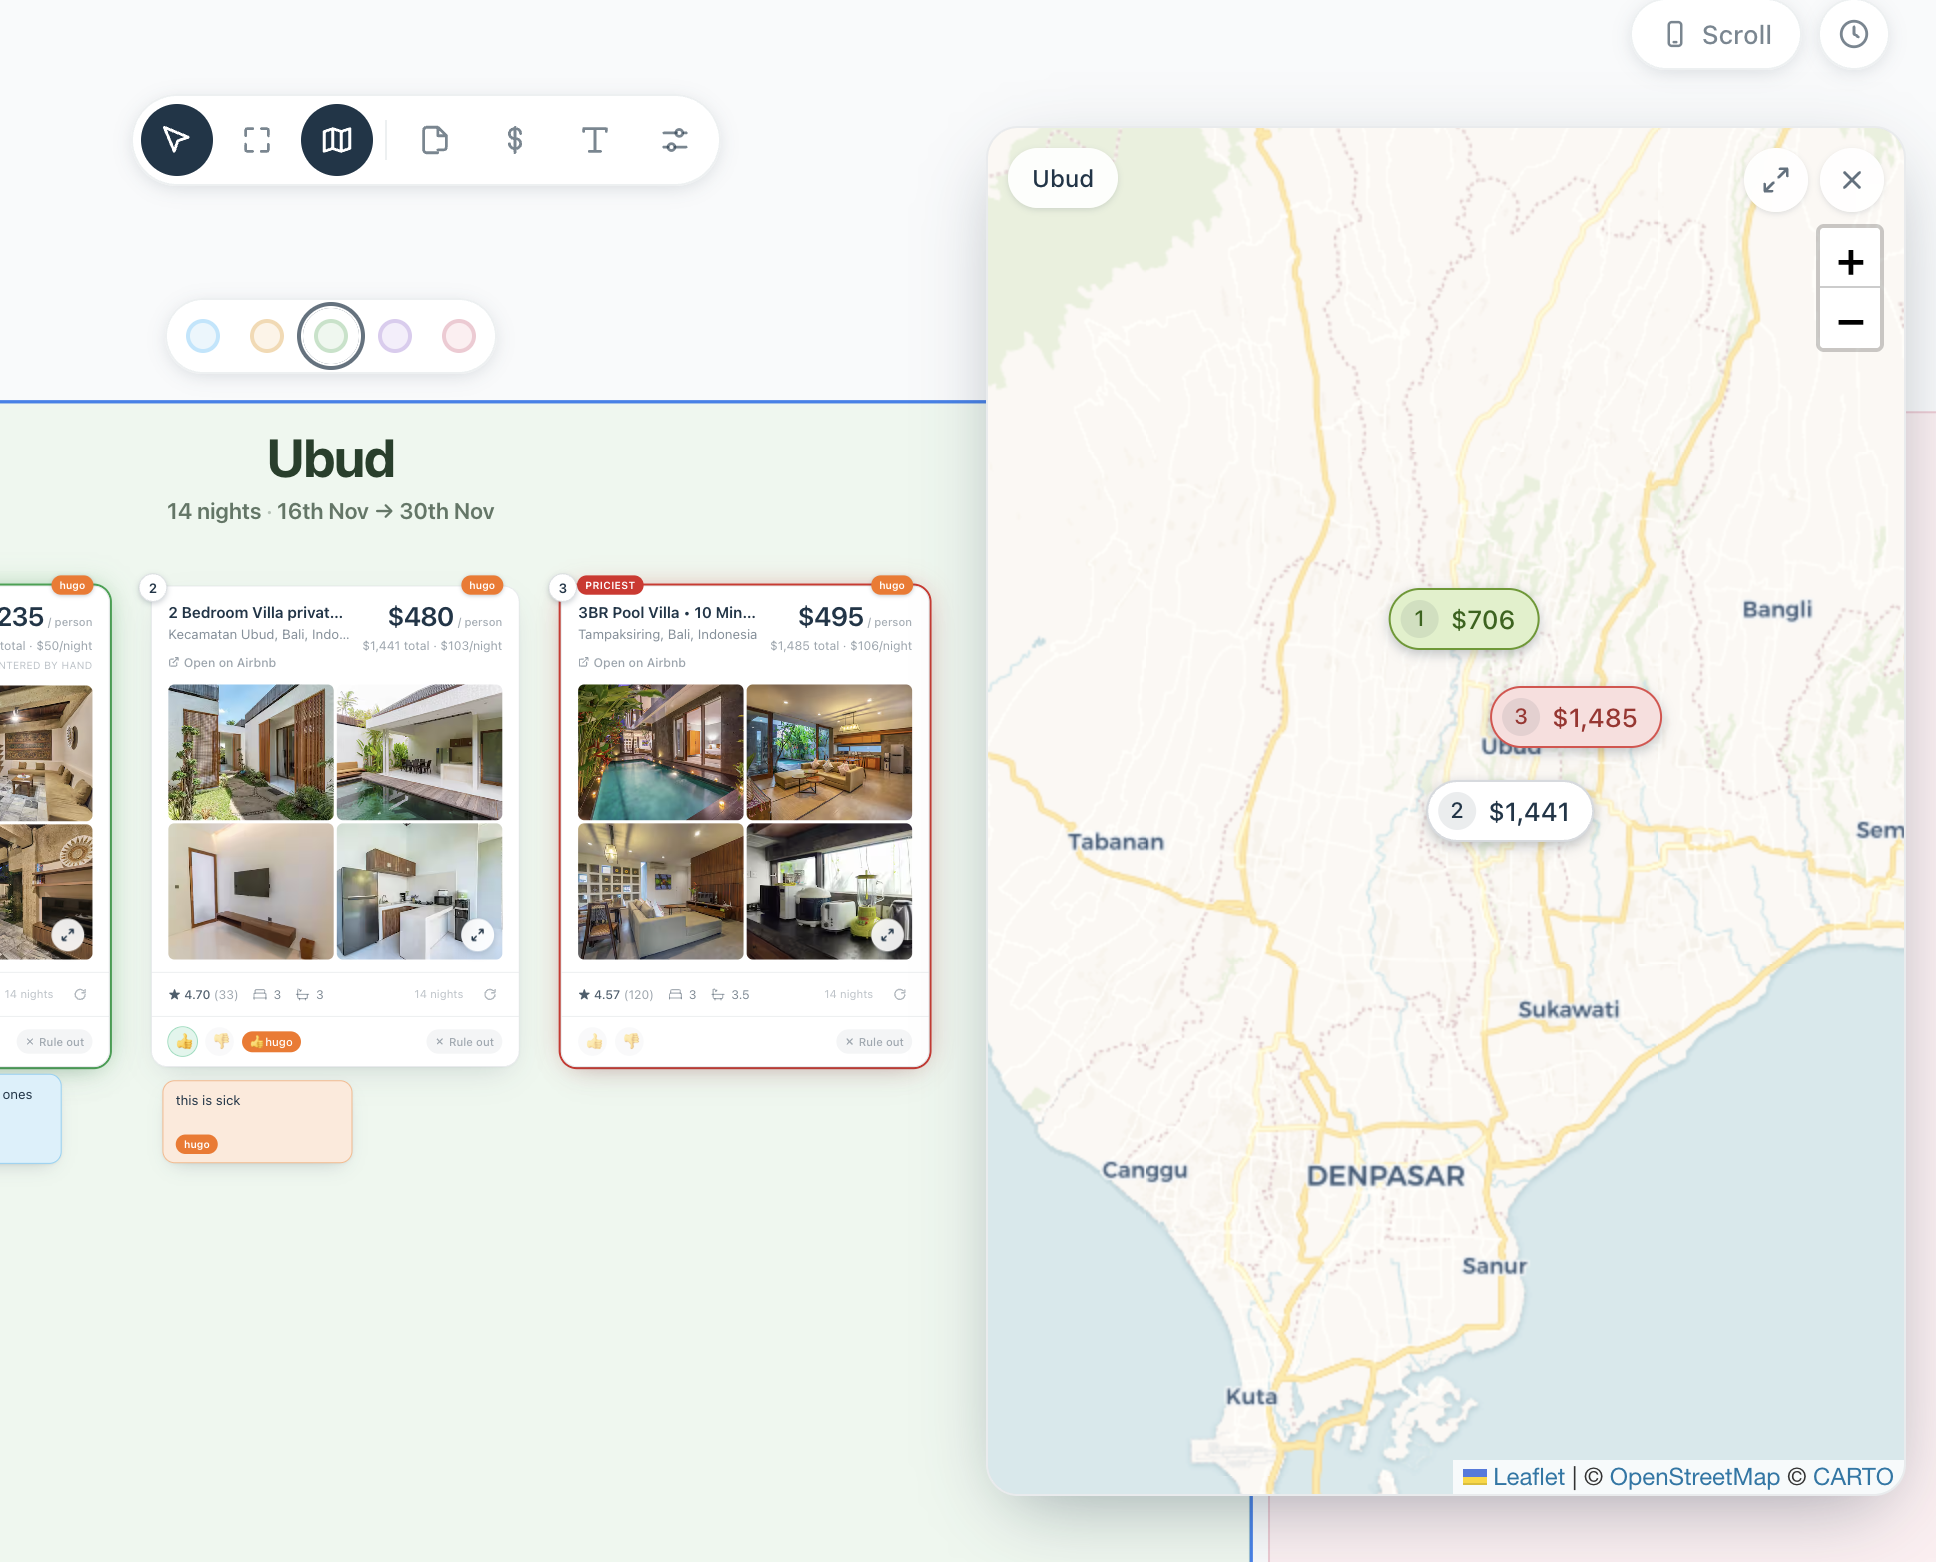The image size is (1936, 1562).
Task: Expand photos of 2 Bedroom Villa
Action: click(x=478, y=935)
